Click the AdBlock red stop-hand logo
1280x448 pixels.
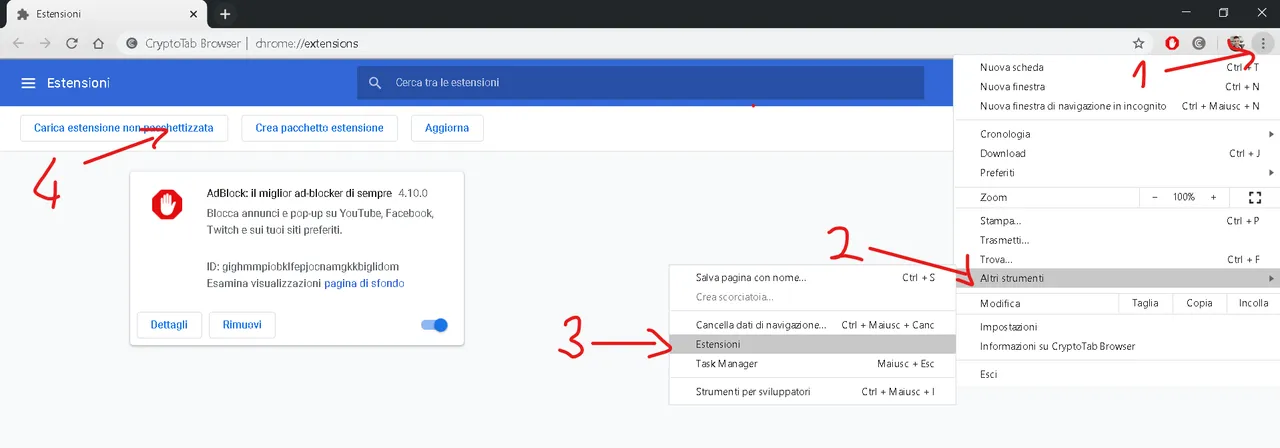167,204
